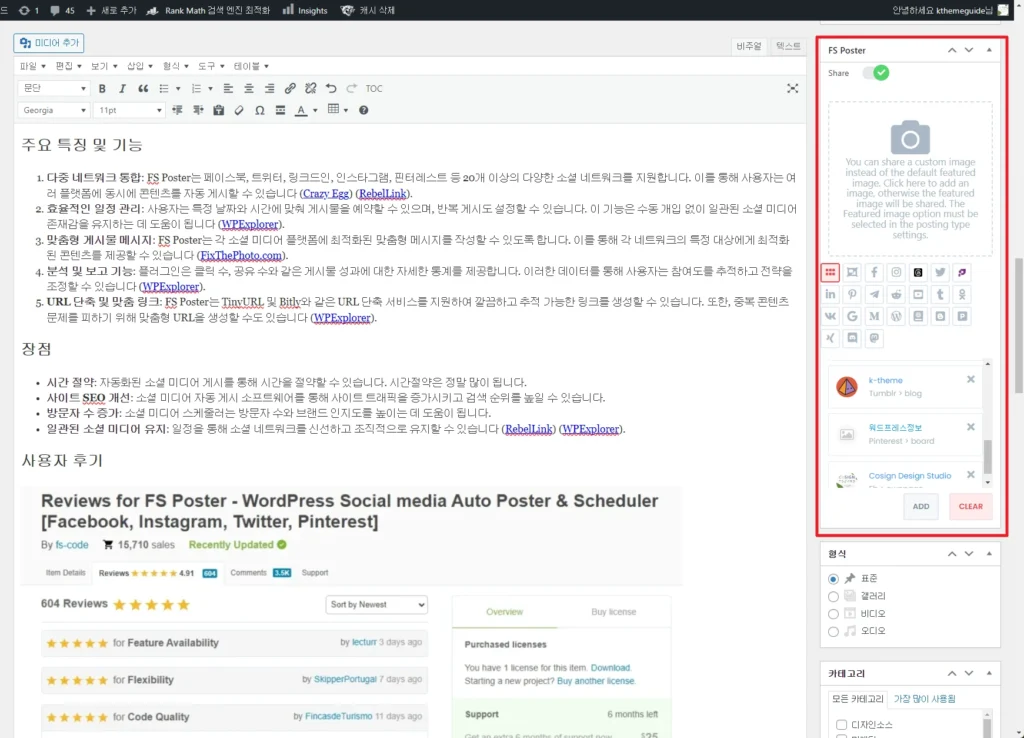Remove the k-theme Tumblr account
The width and height of the screenshot is (1024, 738).
coord(970,379)
